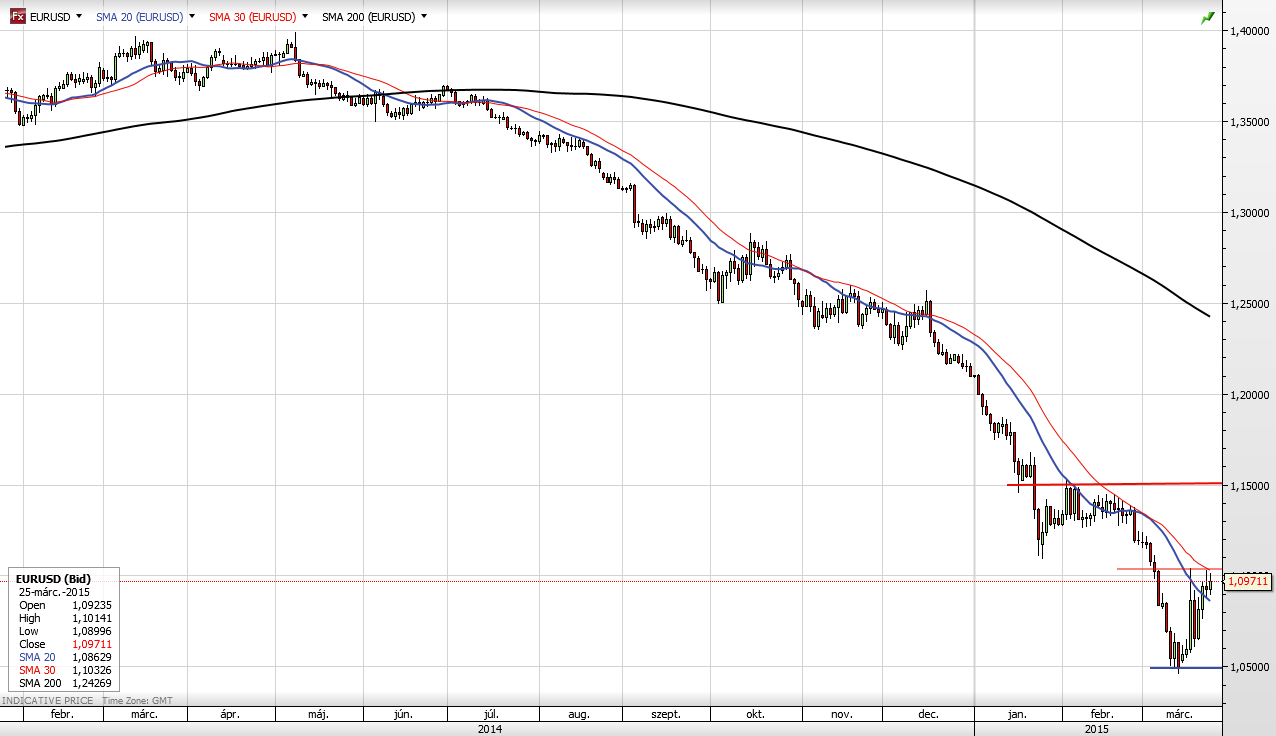
Task: Click the 1,20000 price axis label
Action: coord(1250,395)
